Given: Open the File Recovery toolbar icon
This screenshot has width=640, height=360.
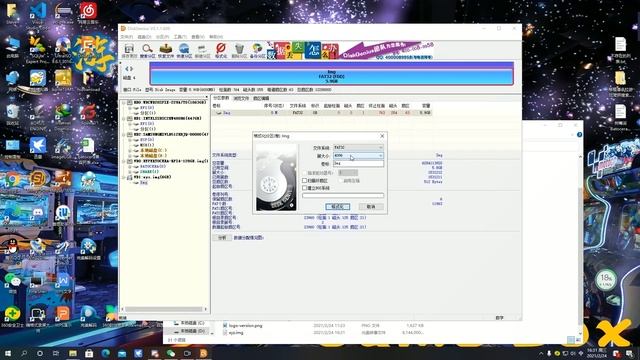Looking at the screenshot, I should tap(166, 50).
